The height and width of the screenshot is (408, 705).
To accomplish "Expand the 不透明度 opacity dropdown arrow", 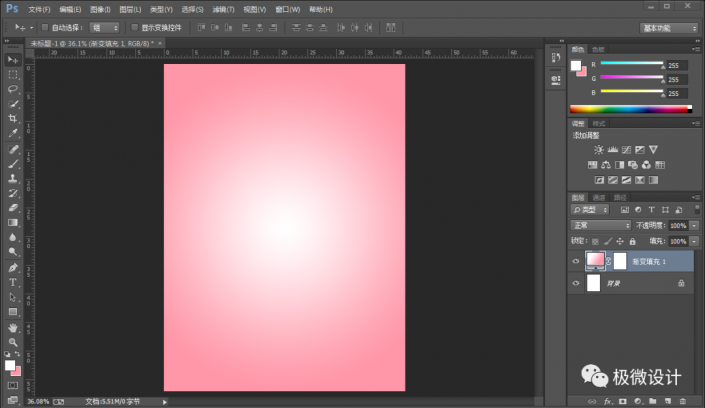I will pos(692,226).
